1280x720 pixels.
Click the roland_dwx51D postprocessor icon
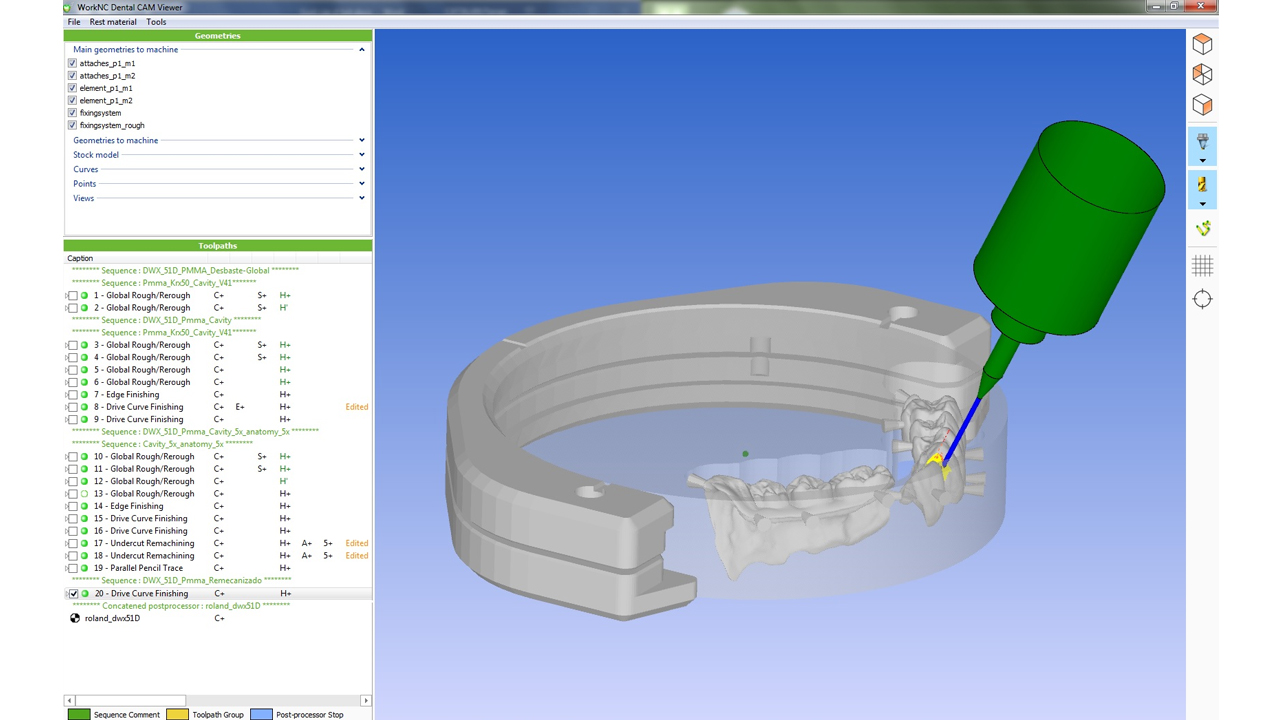[x=75, y=618]
